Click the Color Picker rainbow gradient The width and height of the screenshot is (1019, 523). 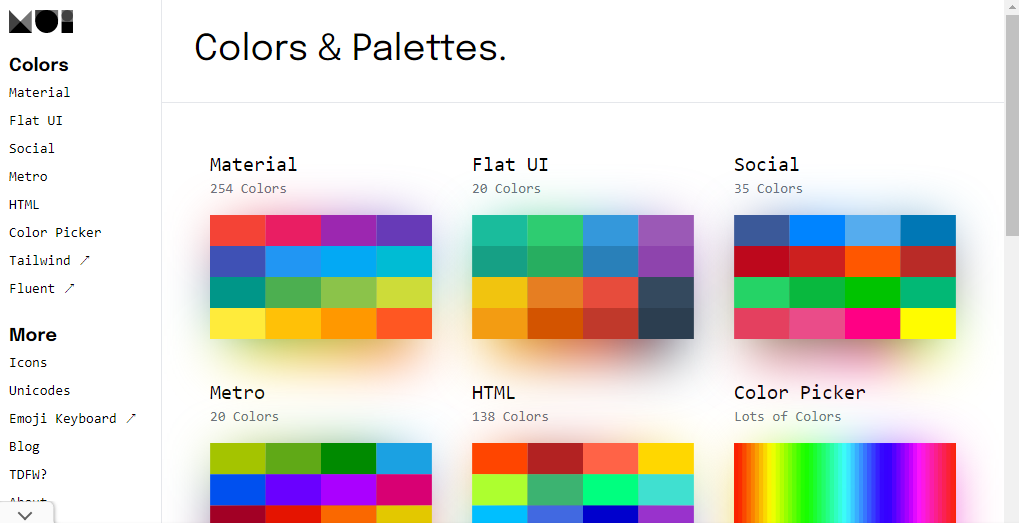pos(845,482)
